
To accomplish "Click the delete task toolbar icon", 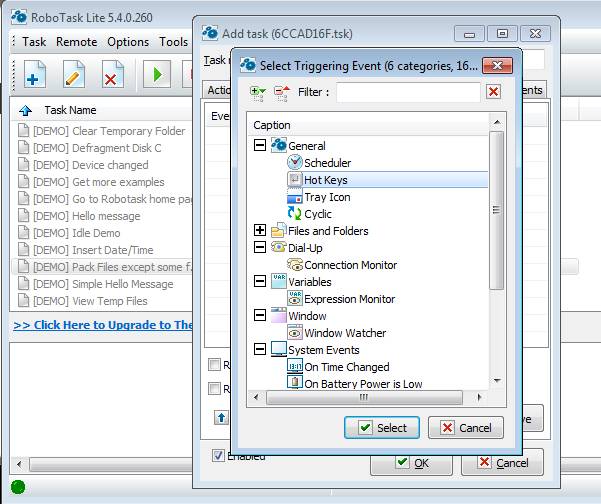I will click(111, 75).
